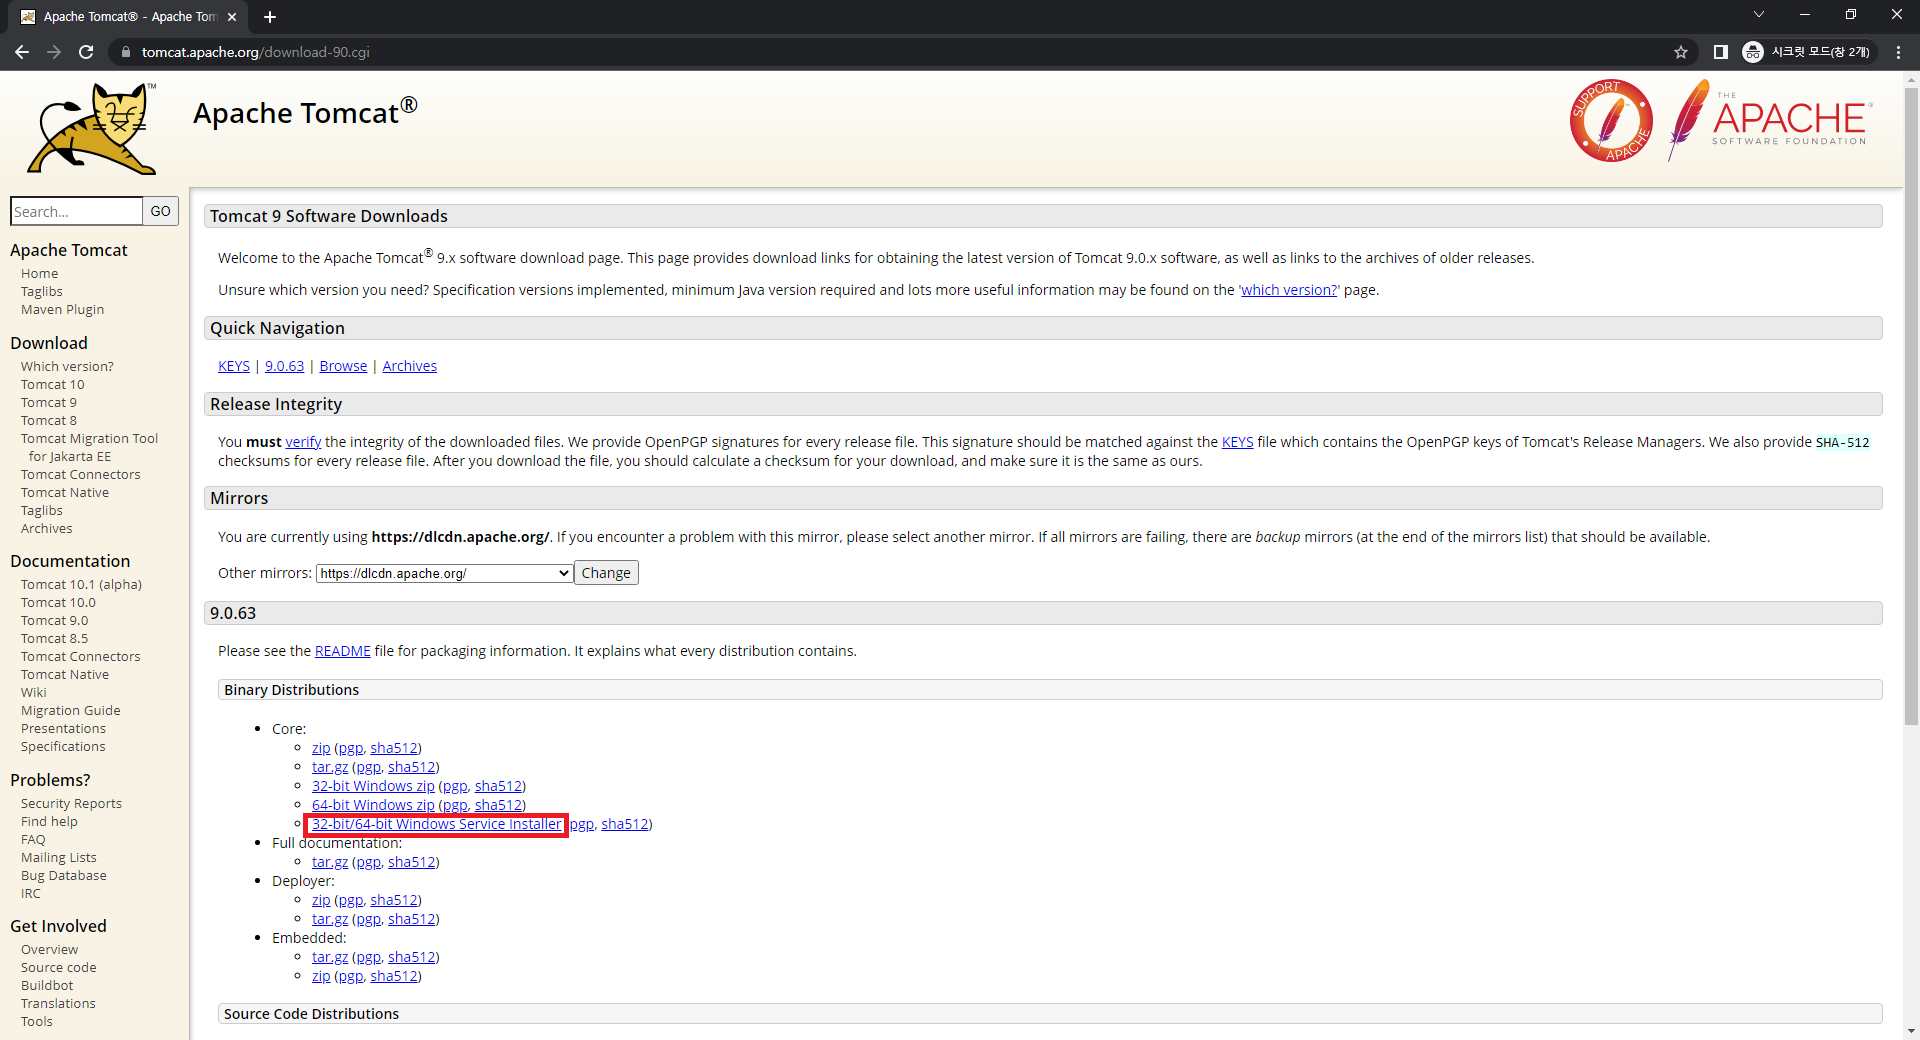
Task: Download Core zip distribution
Action: [x=320, y=748]
